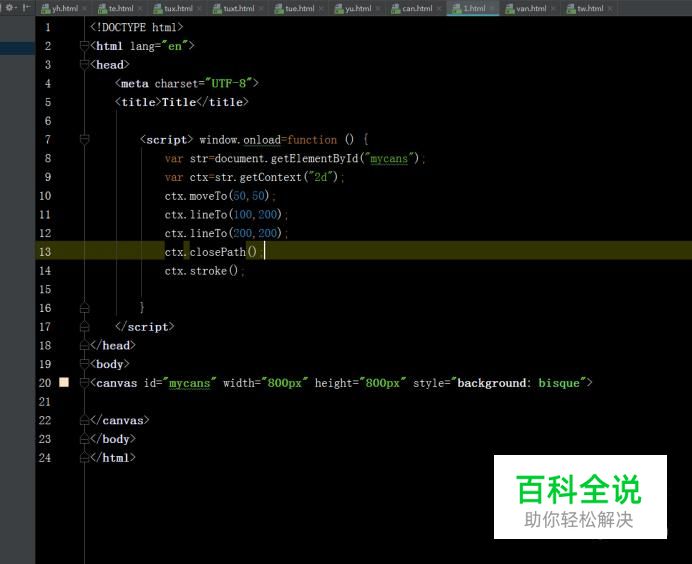692x564 pixels.
Task: Collapse the body tag fold on line 19
Action: (x=84, y=364)
